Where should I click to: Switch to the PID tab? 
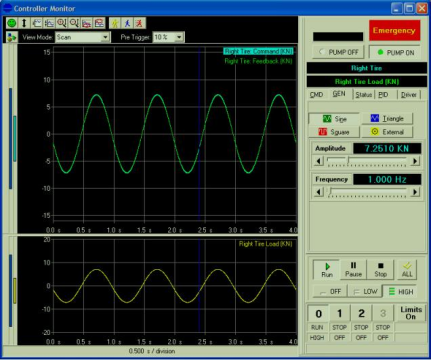coord(383,95)
